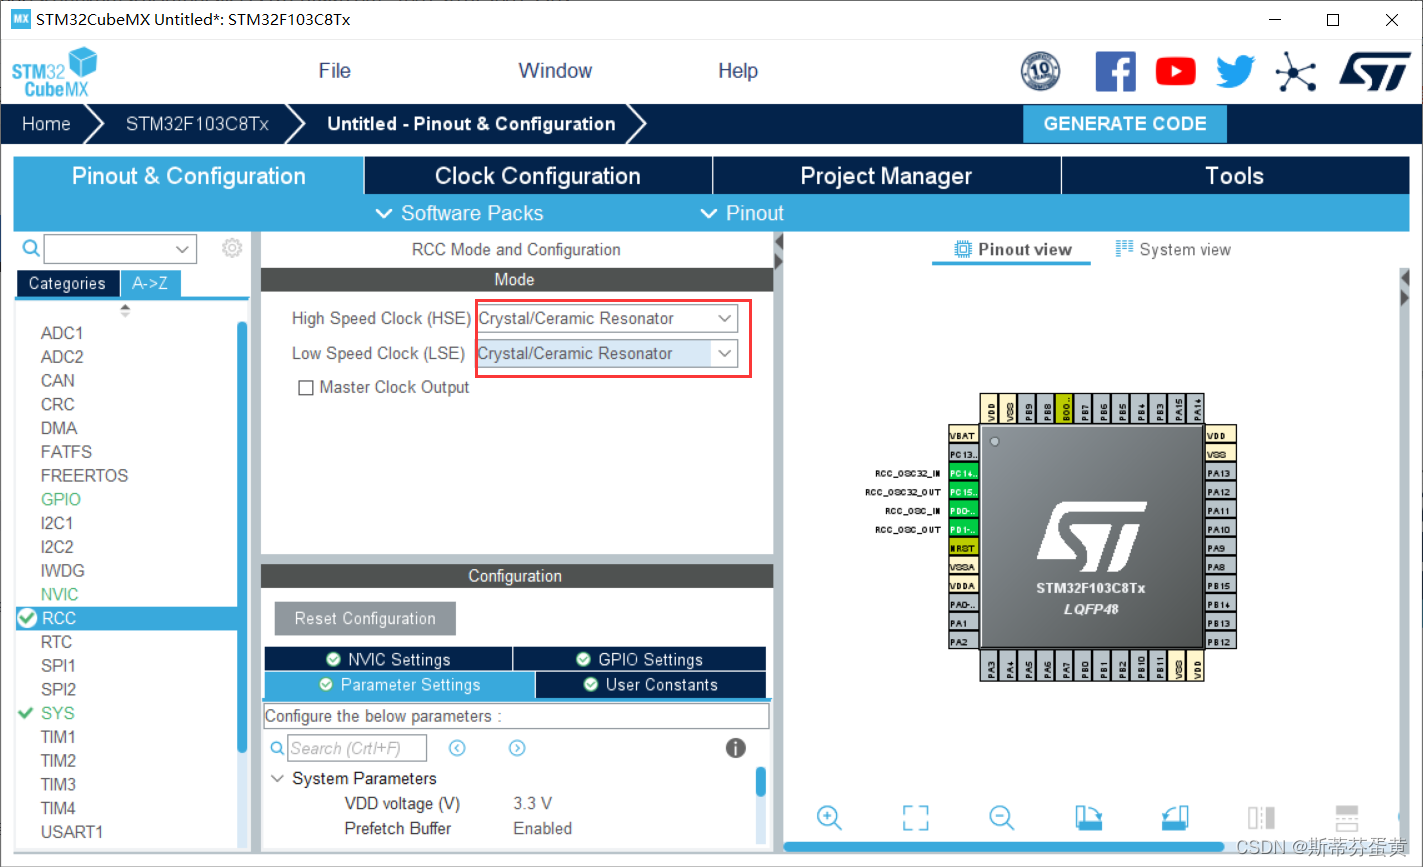Go to the Home breadcrumb

[x=46, y=124]
